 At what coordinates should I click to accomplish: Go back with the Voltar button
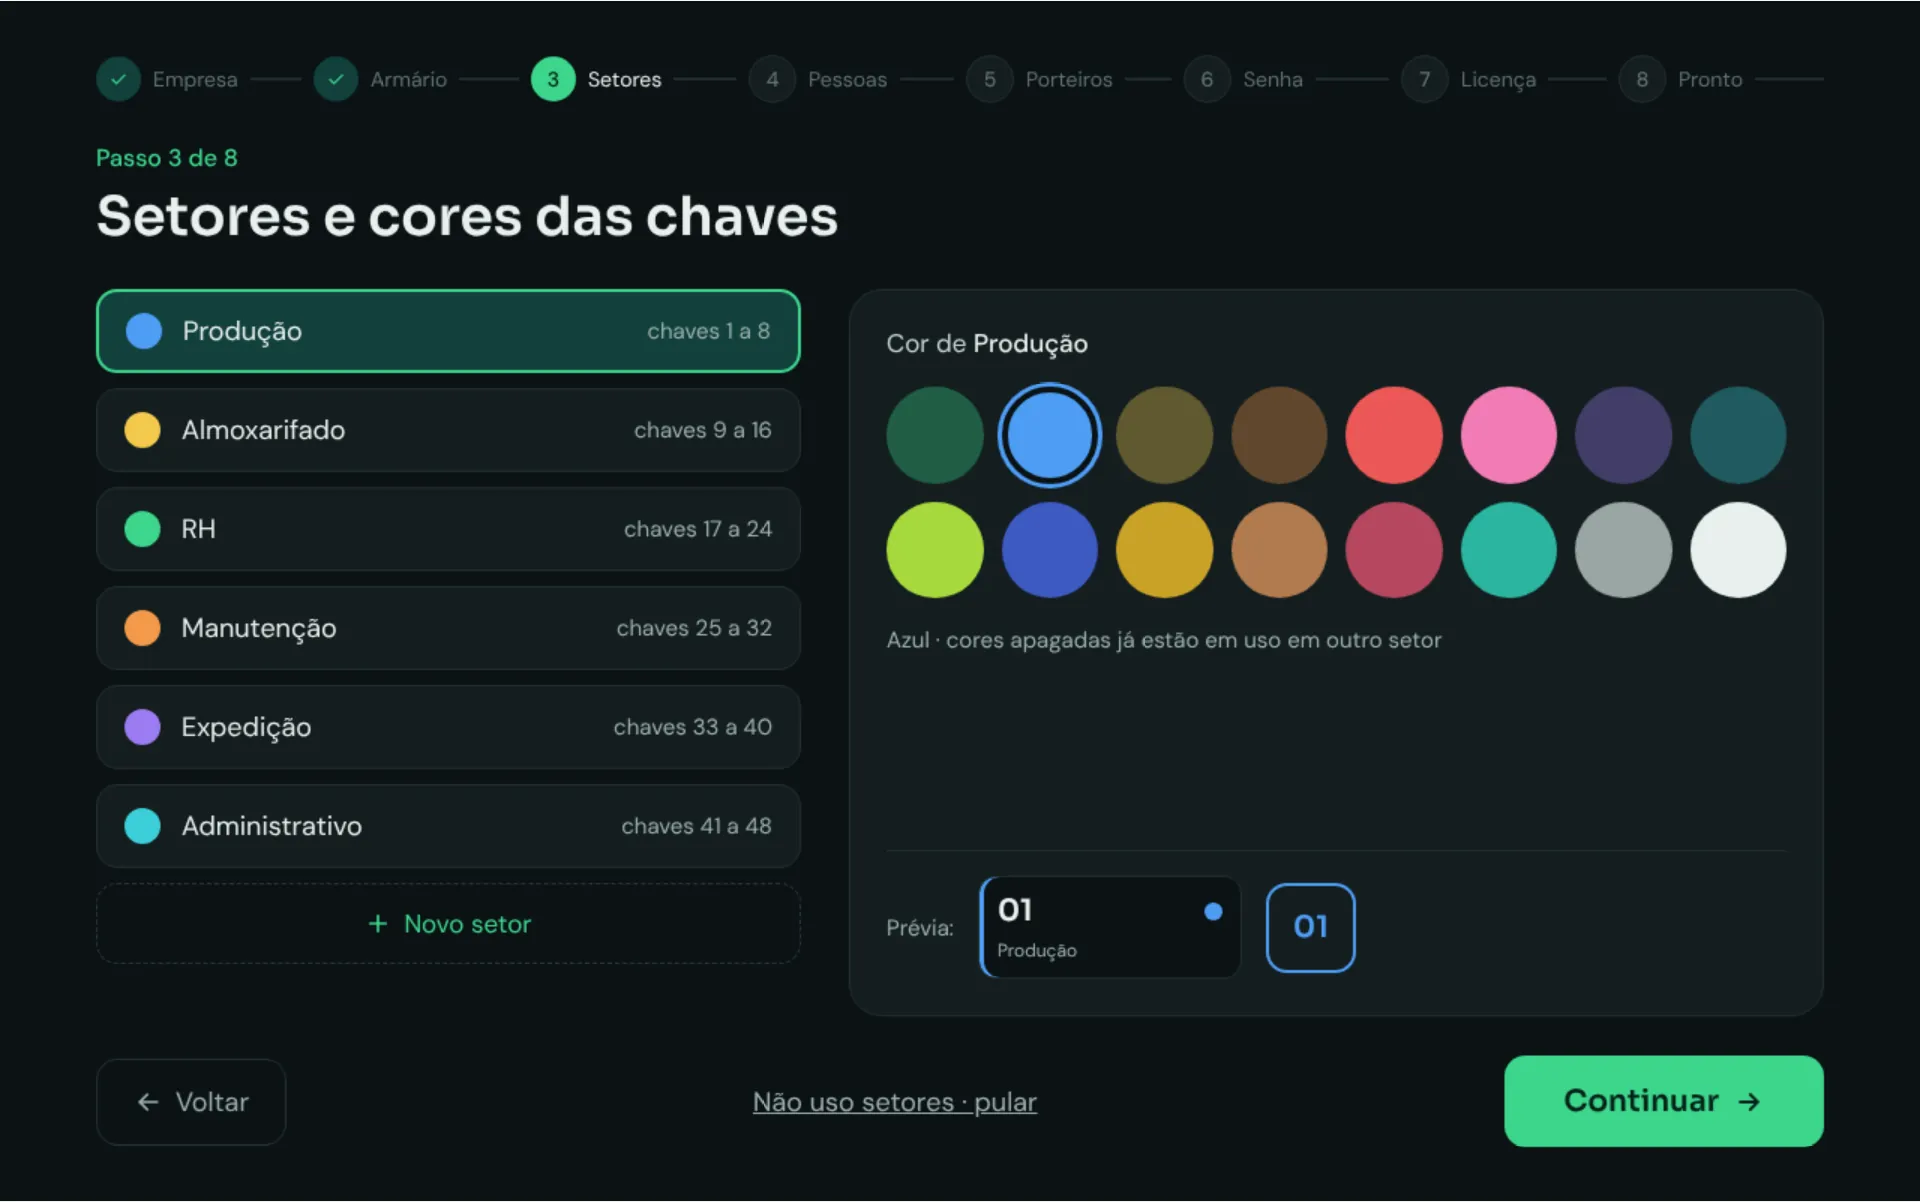coord(191,1102)
